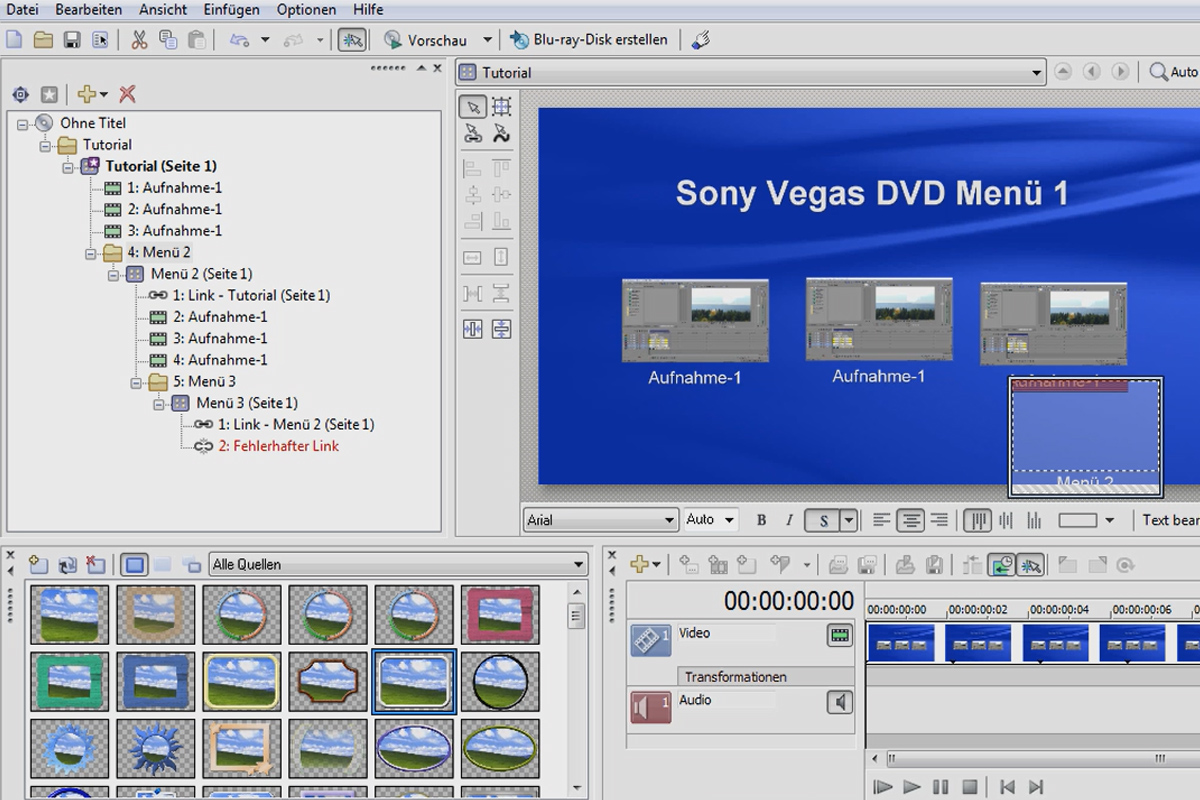Viewport: 1200px width, 800px height.
Task: Toggle bold text formatting
Action: click(761, 520)
